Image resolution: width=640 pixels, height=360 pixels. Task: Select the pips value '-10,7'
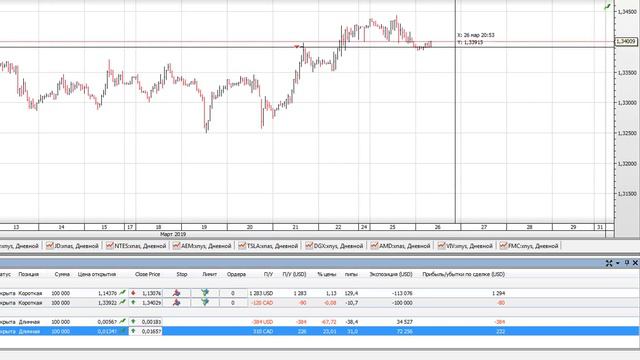(x=351, y=303)
